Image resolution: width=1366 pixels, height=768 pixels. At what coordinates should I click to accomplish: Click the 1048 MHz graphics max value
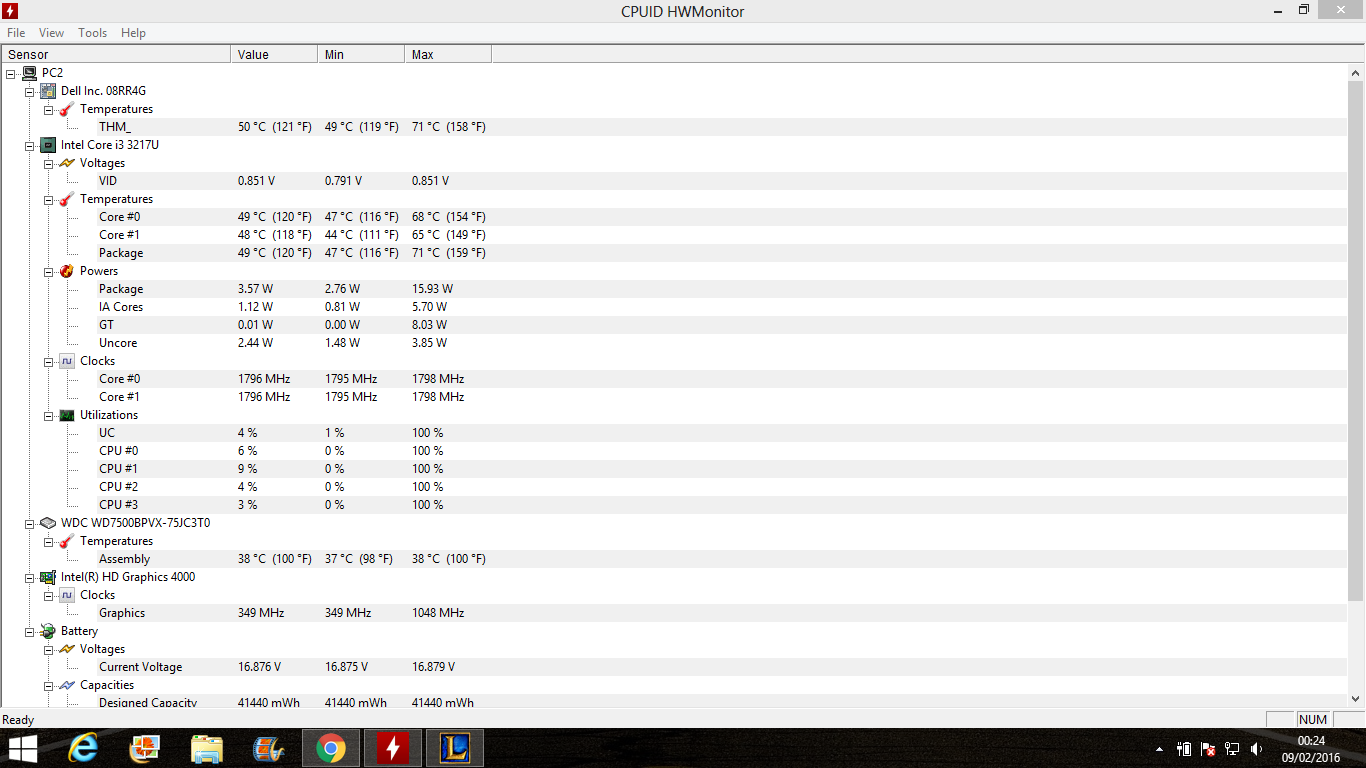pos(438,613)
